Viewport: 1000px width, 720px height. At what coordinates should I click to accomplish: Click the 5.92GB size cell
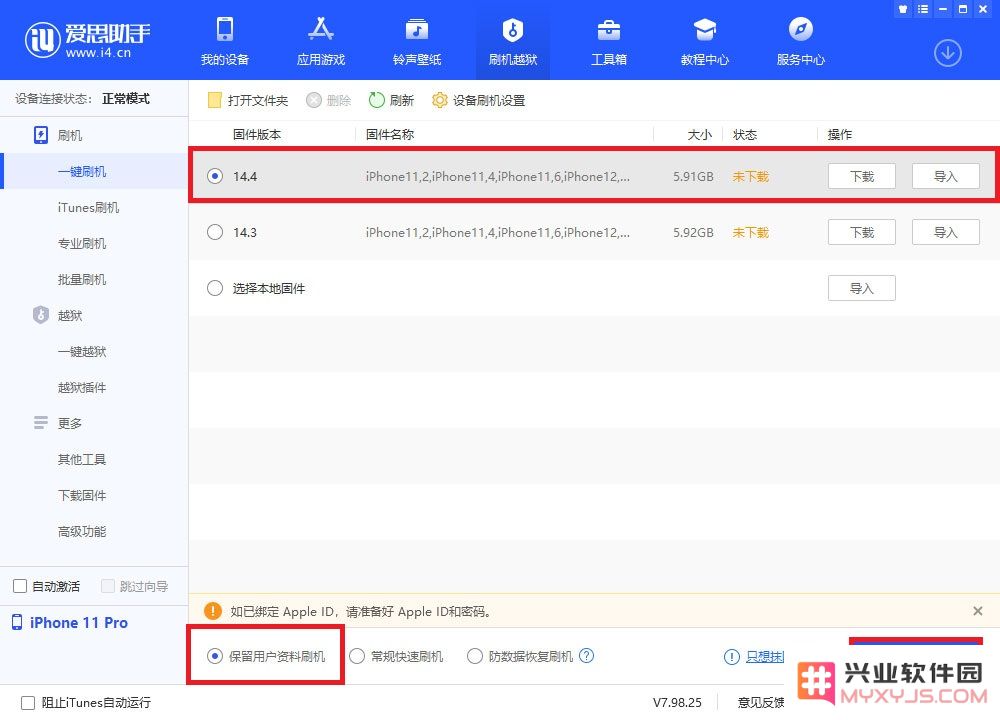point(693,233)
